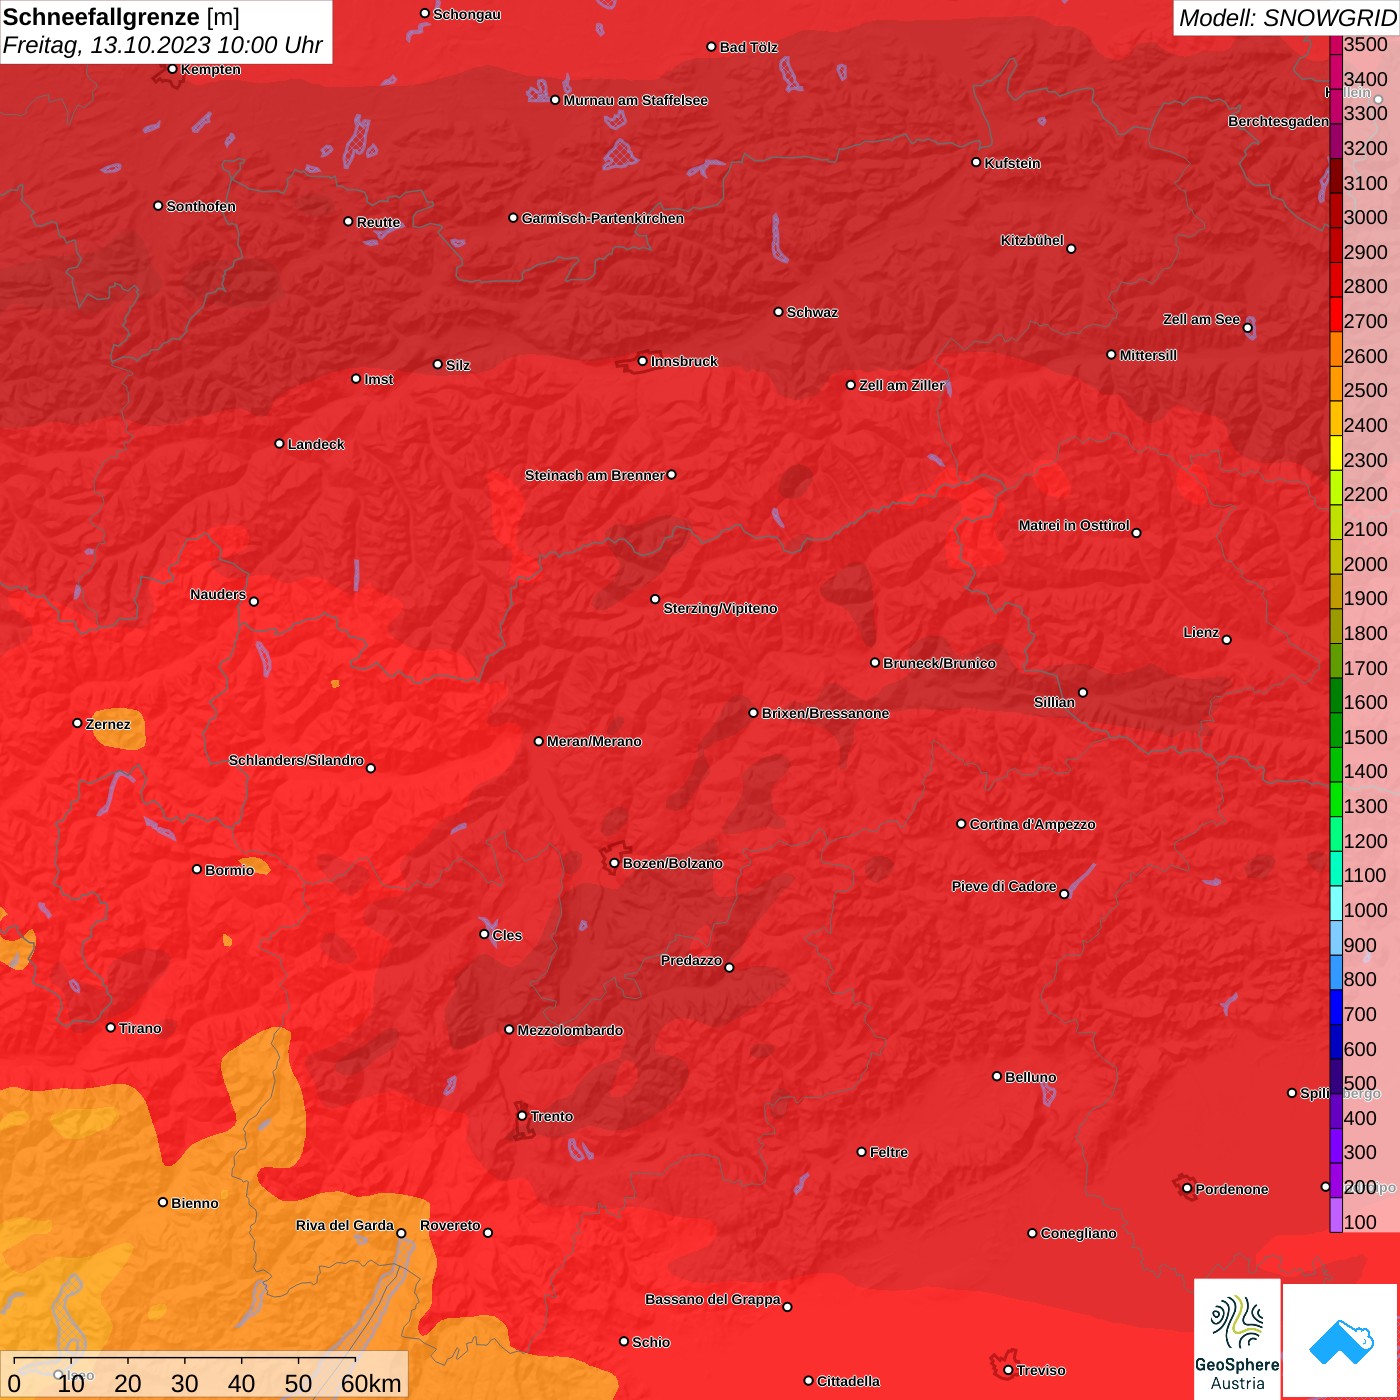This screenshot has height=1400, width=1400.
Task: Click the Kitzbühel label
Action: click(1032, 240)
